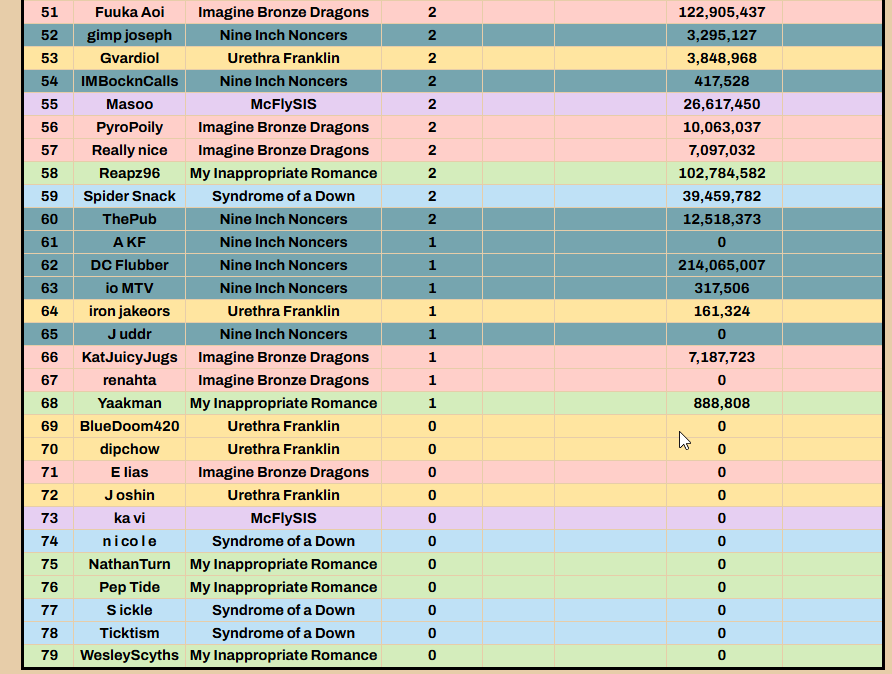
Task: Click Urethra Franklin in Gvardiol row
Action: tap(283, 58)
